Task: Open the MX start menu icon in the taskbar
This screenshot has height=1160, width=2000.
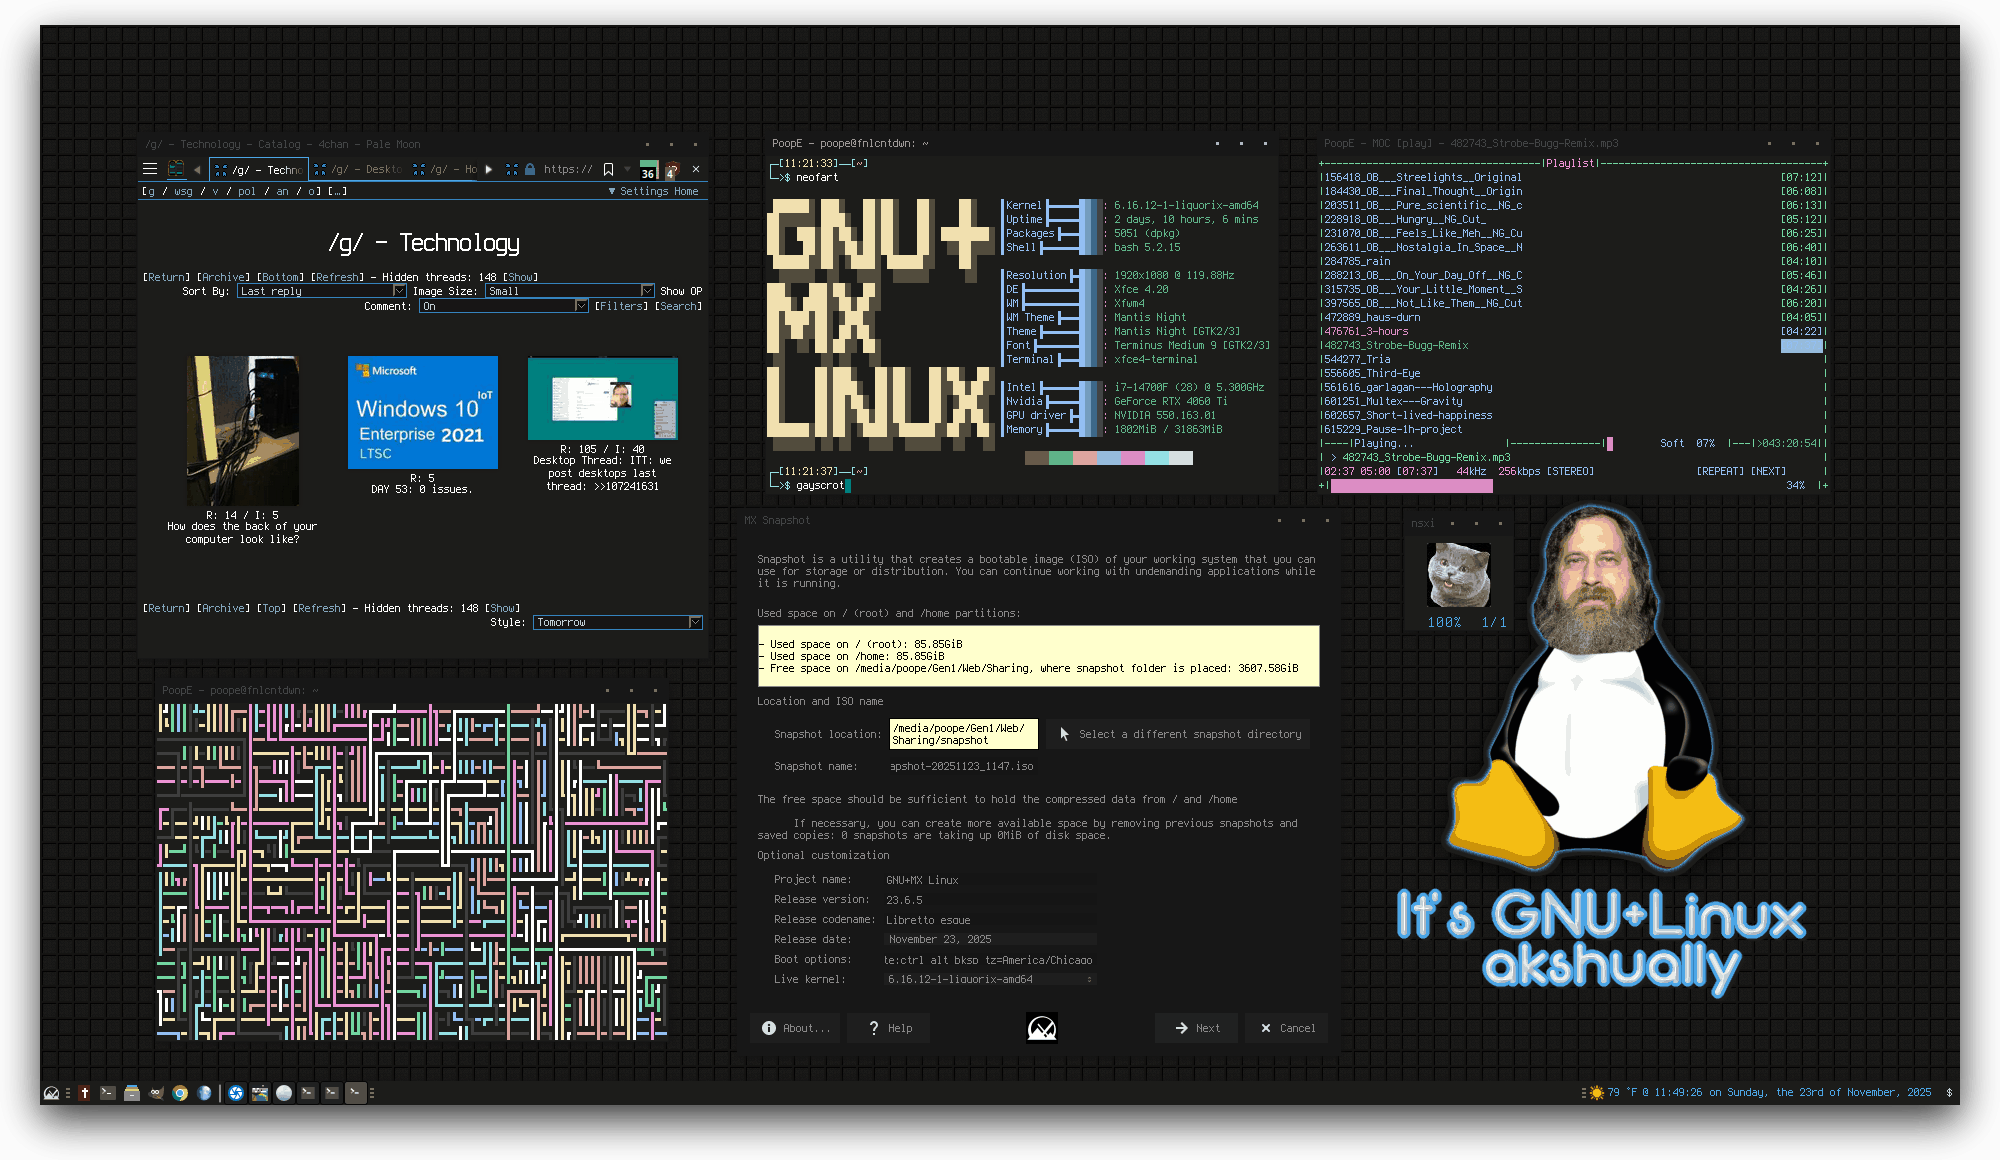Action: pyautogui.click(x=51, y=1093)
